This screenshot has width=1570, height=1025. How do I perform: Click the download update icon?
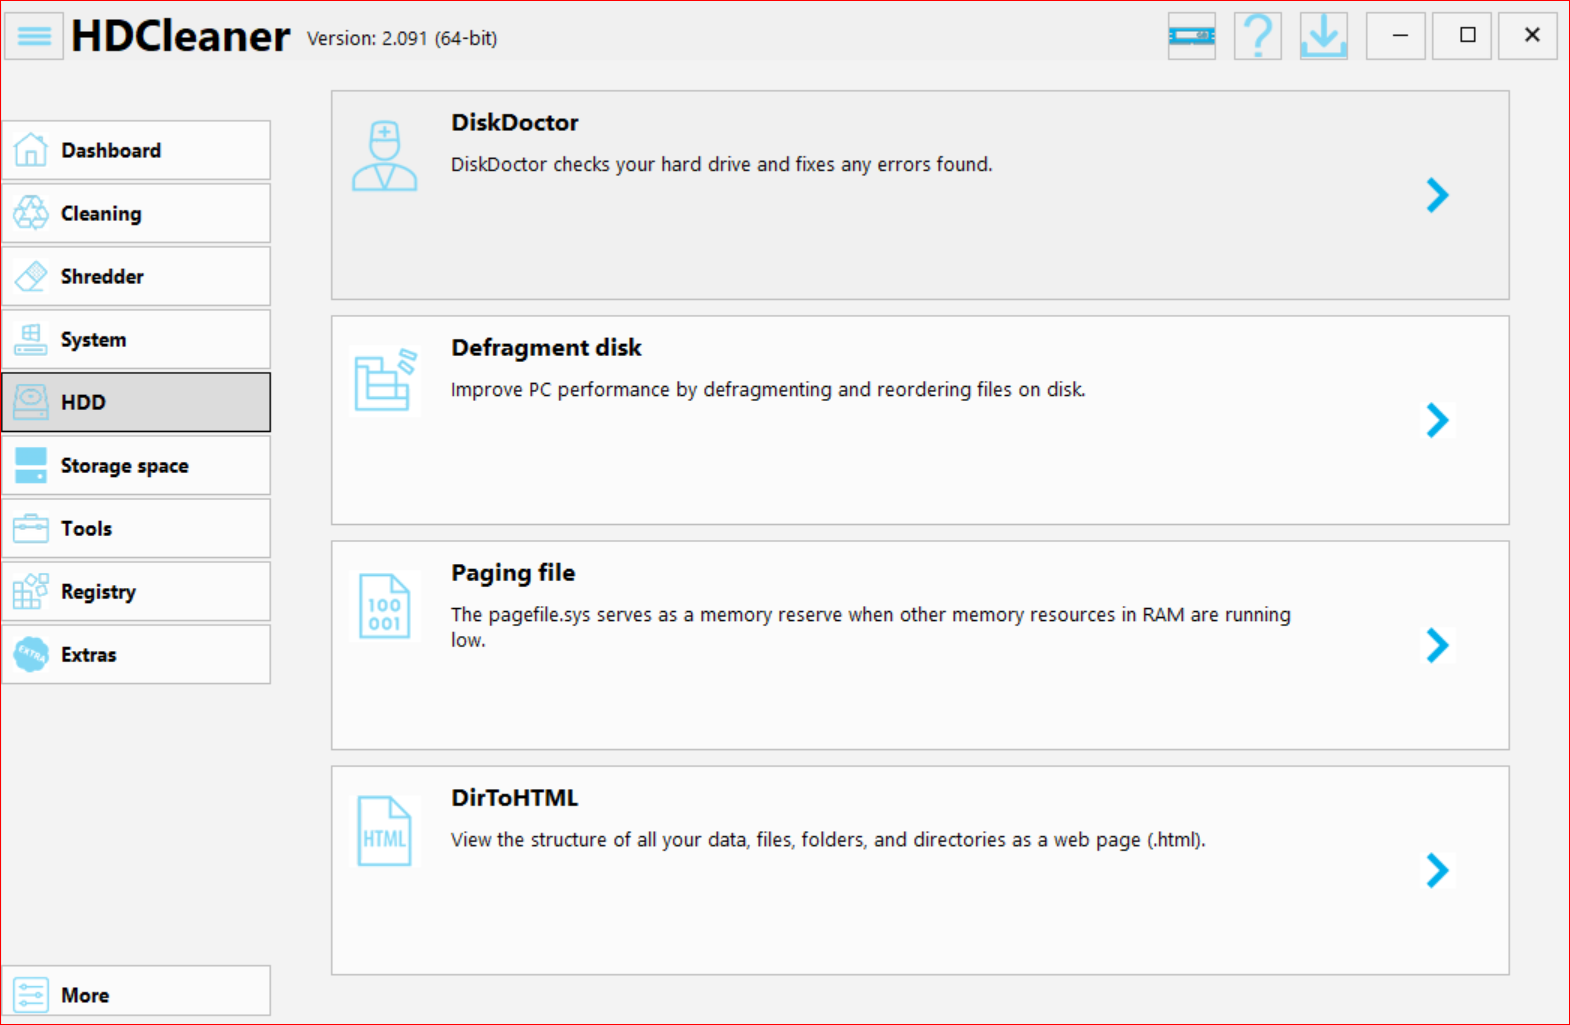(x=1323, y=36)
